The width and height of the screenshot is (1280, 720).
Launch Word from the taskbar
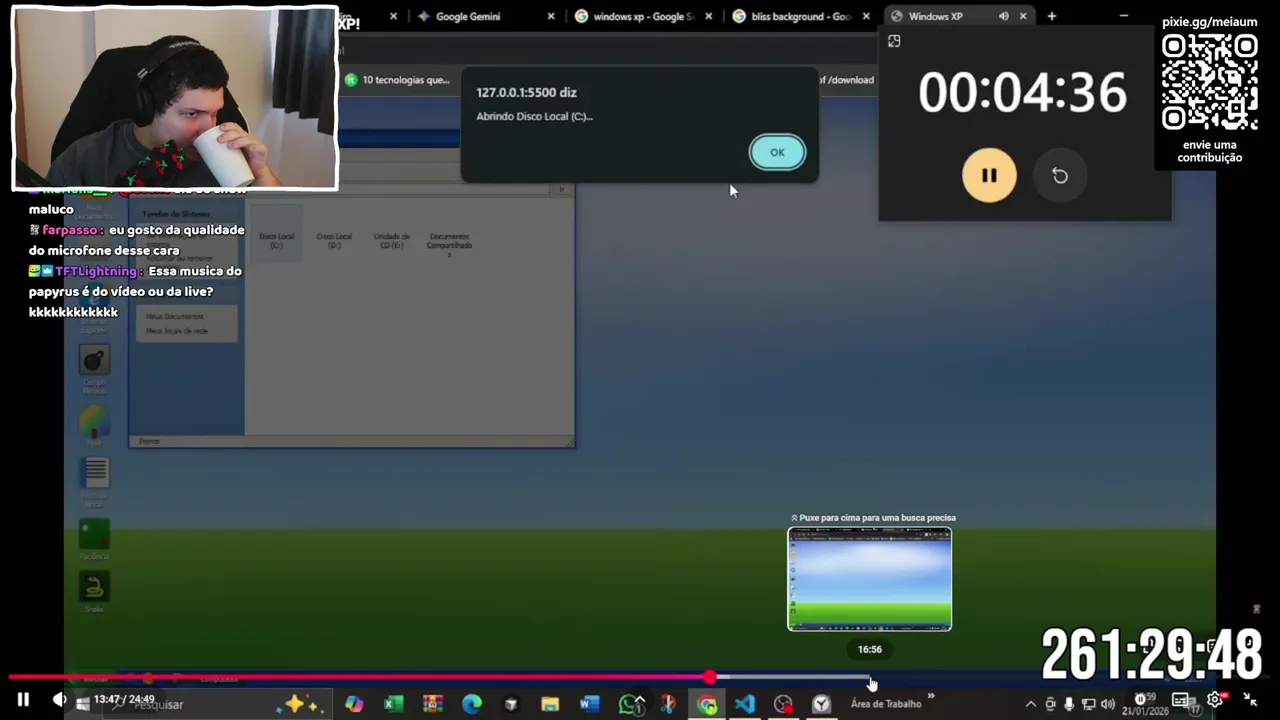pos(589,704)
